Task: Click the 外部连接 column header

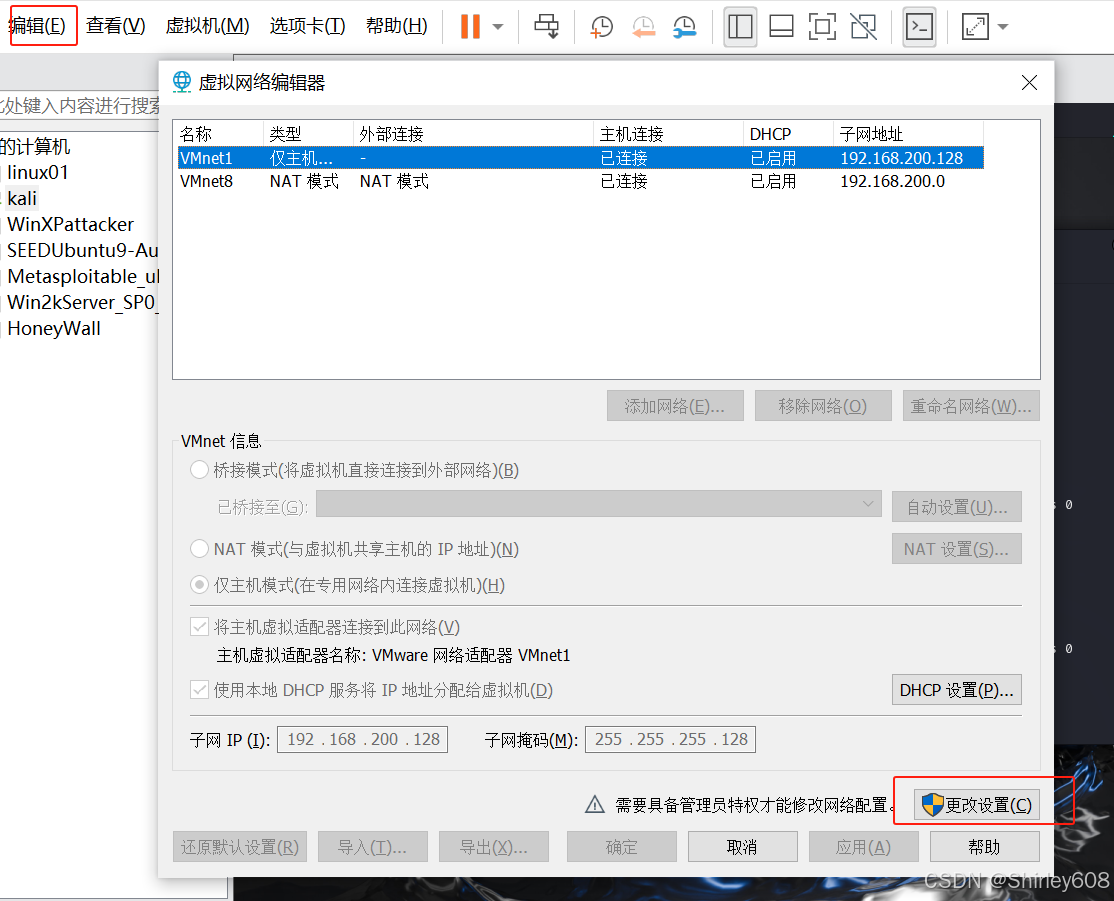Action: (473, 134)
